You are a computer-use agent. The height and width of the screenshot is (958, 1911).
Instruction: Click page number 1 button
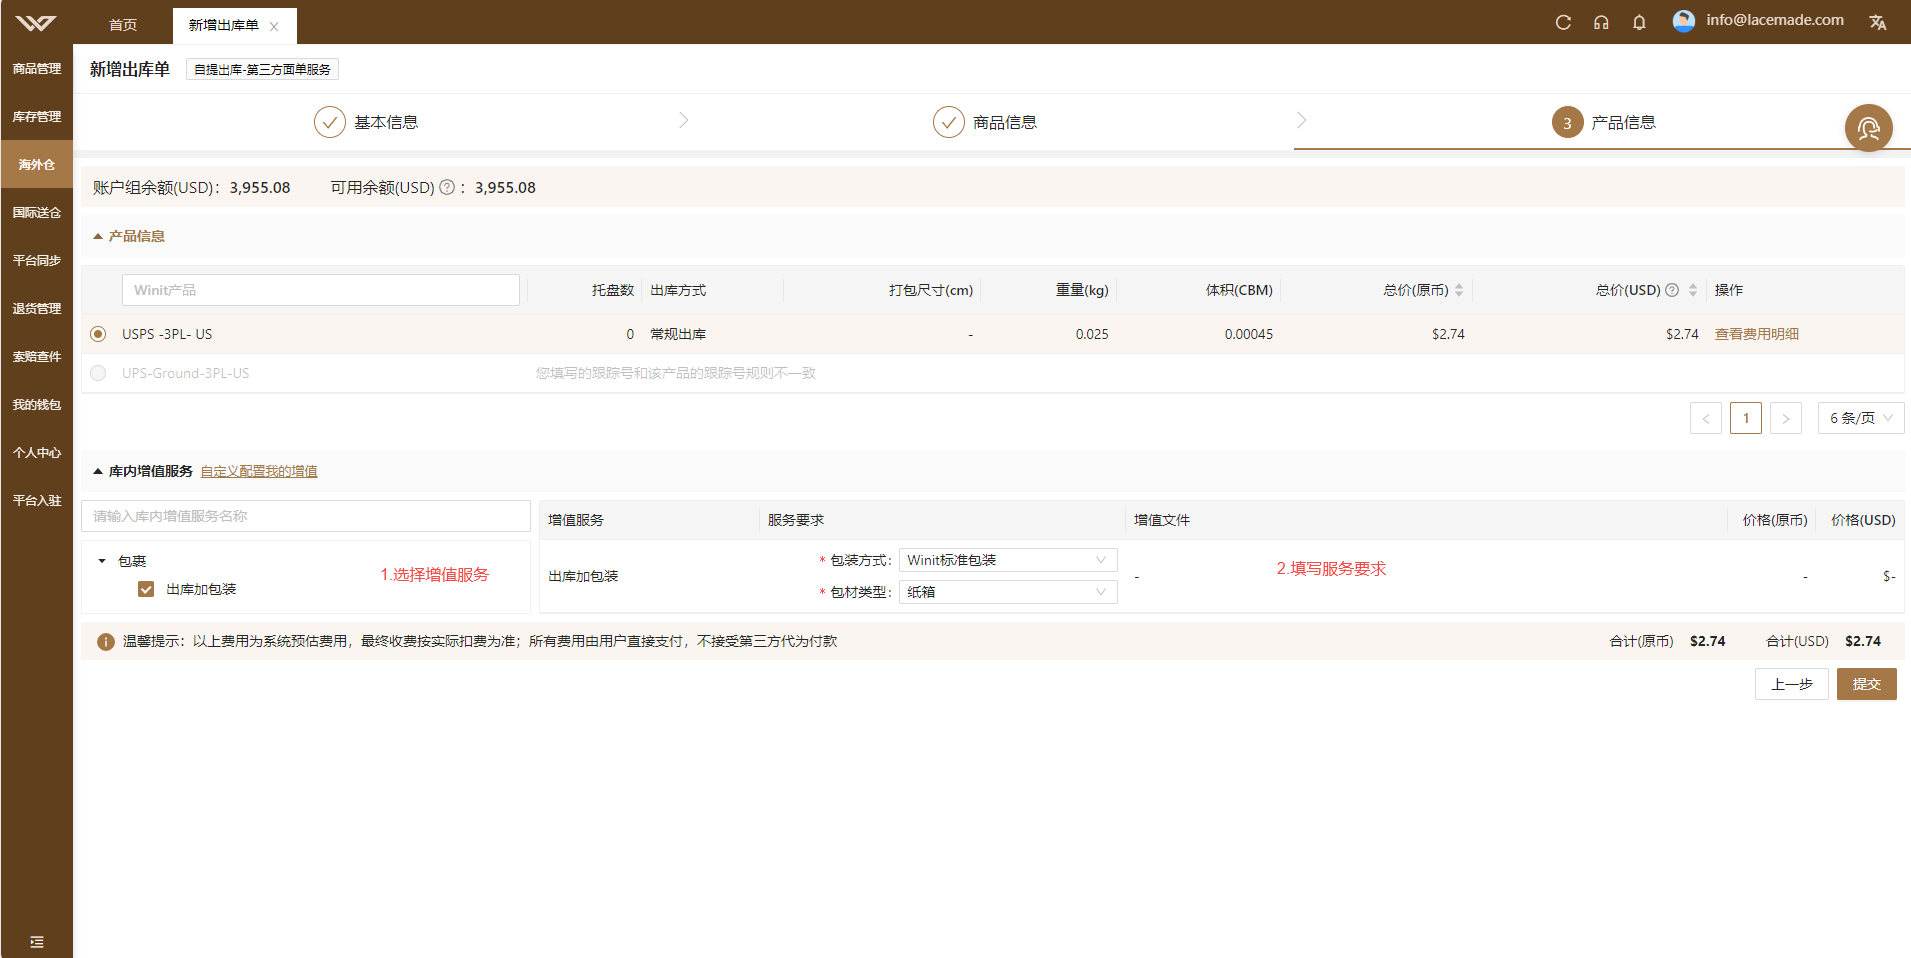click(1746, 418)
